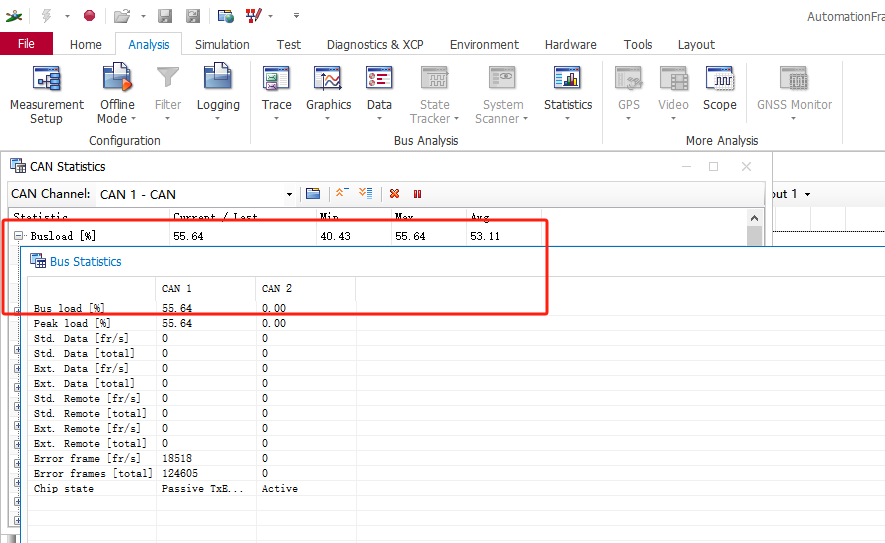This screenshot has width=885, height=543.
Task: Close the CAN Statistics window
Action: 746,167
